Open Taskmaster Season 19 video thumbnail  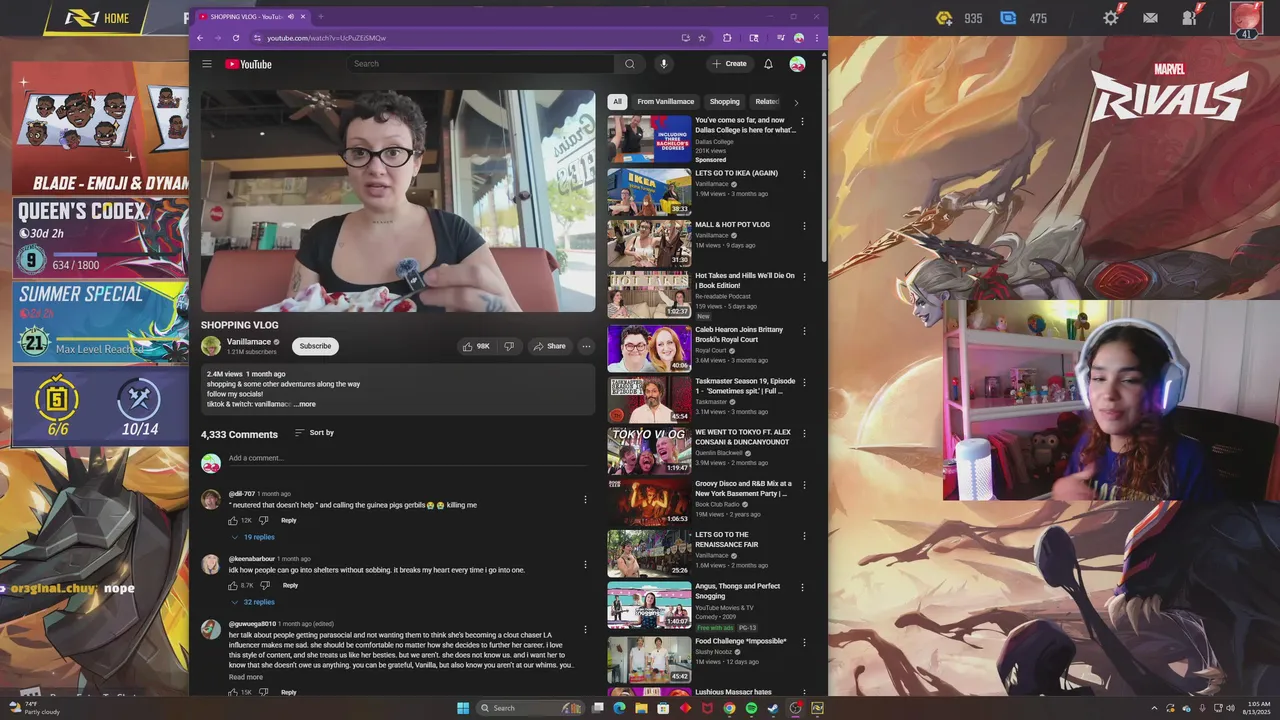coord(649,399)
